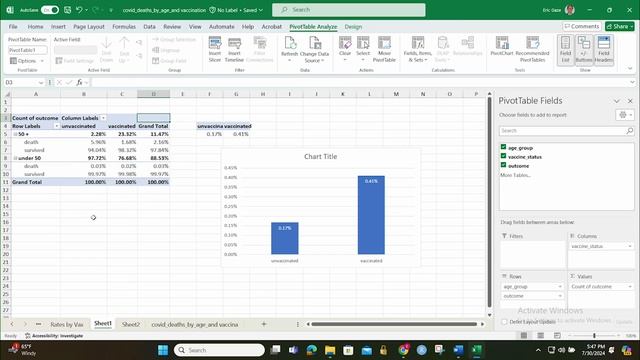Open File Explorer from the taskbar
The height and width of the screenshot is (360, 640).
coord(330,350)
